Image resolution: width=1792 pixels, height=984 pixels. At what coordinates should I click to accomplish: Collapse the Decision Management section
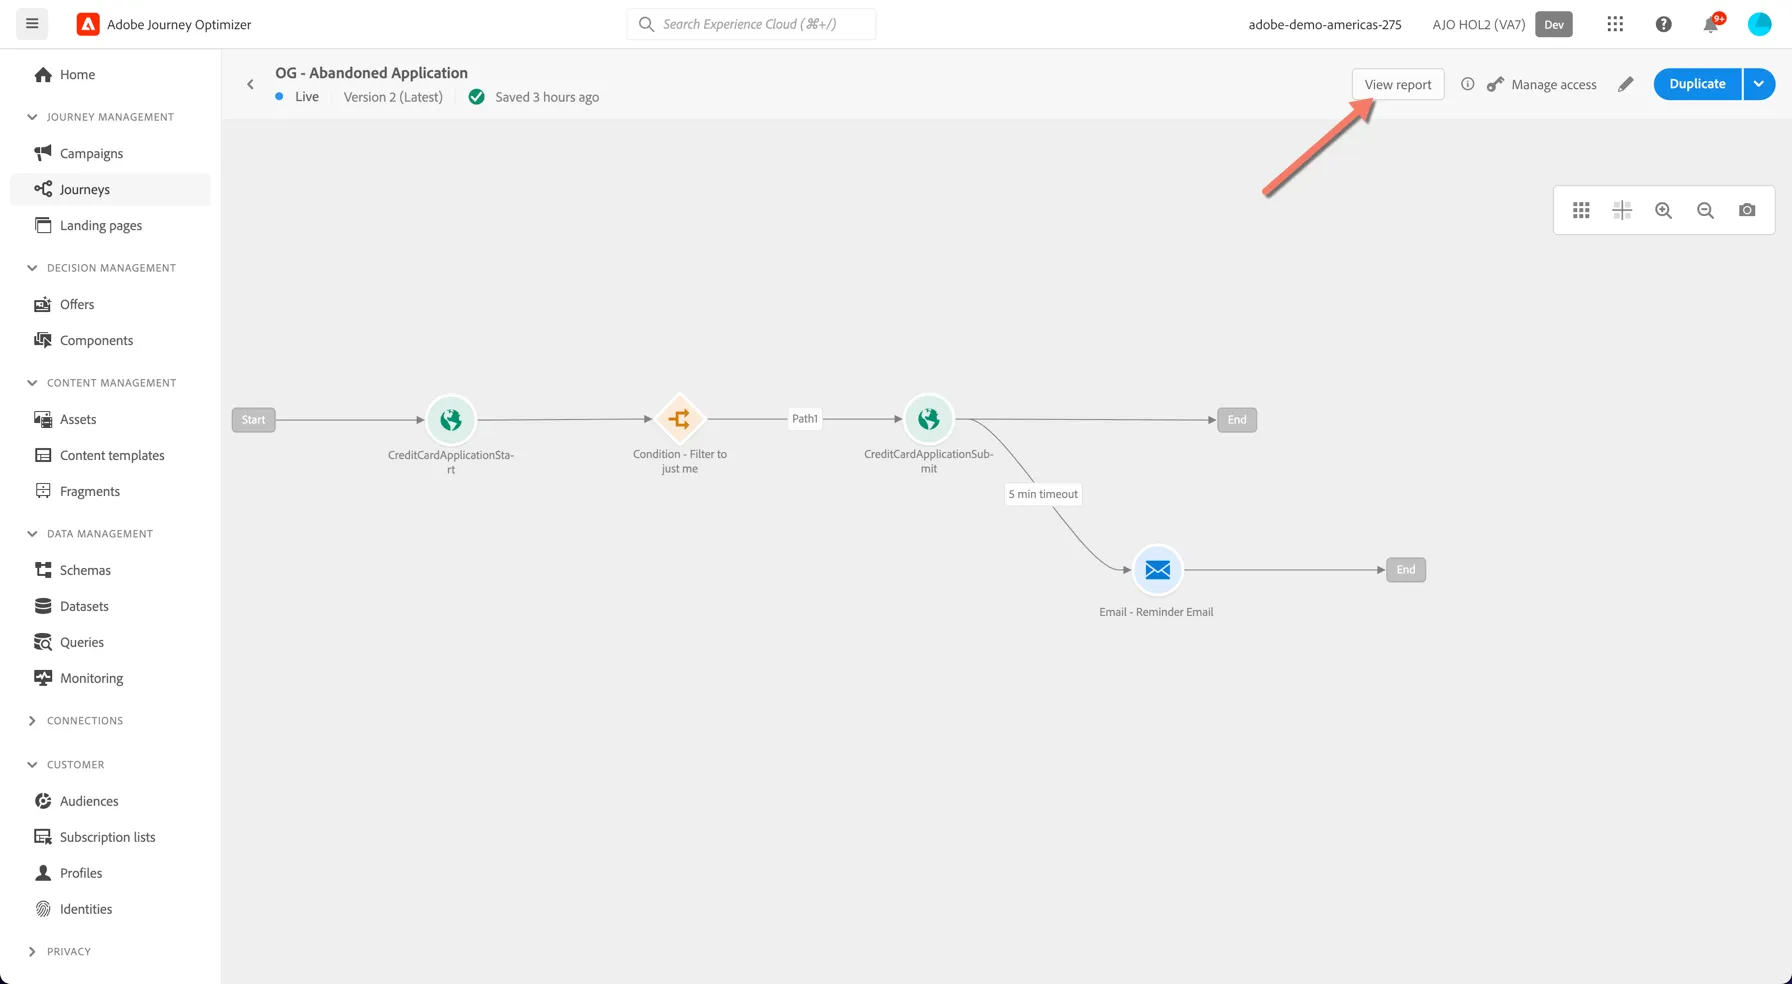[32, 268]
